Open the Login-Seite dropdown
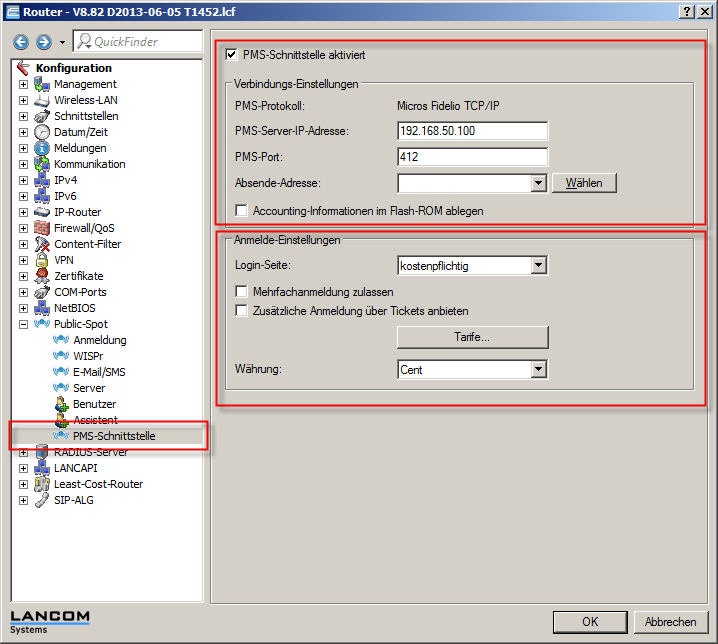The image size is (718, 644). coord(539,266)
